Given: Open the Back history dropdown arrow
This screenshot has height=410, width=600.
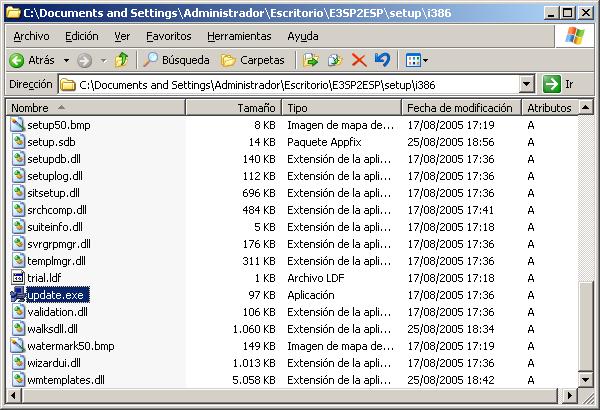Looking at the screenshot, I should (65, 60).
